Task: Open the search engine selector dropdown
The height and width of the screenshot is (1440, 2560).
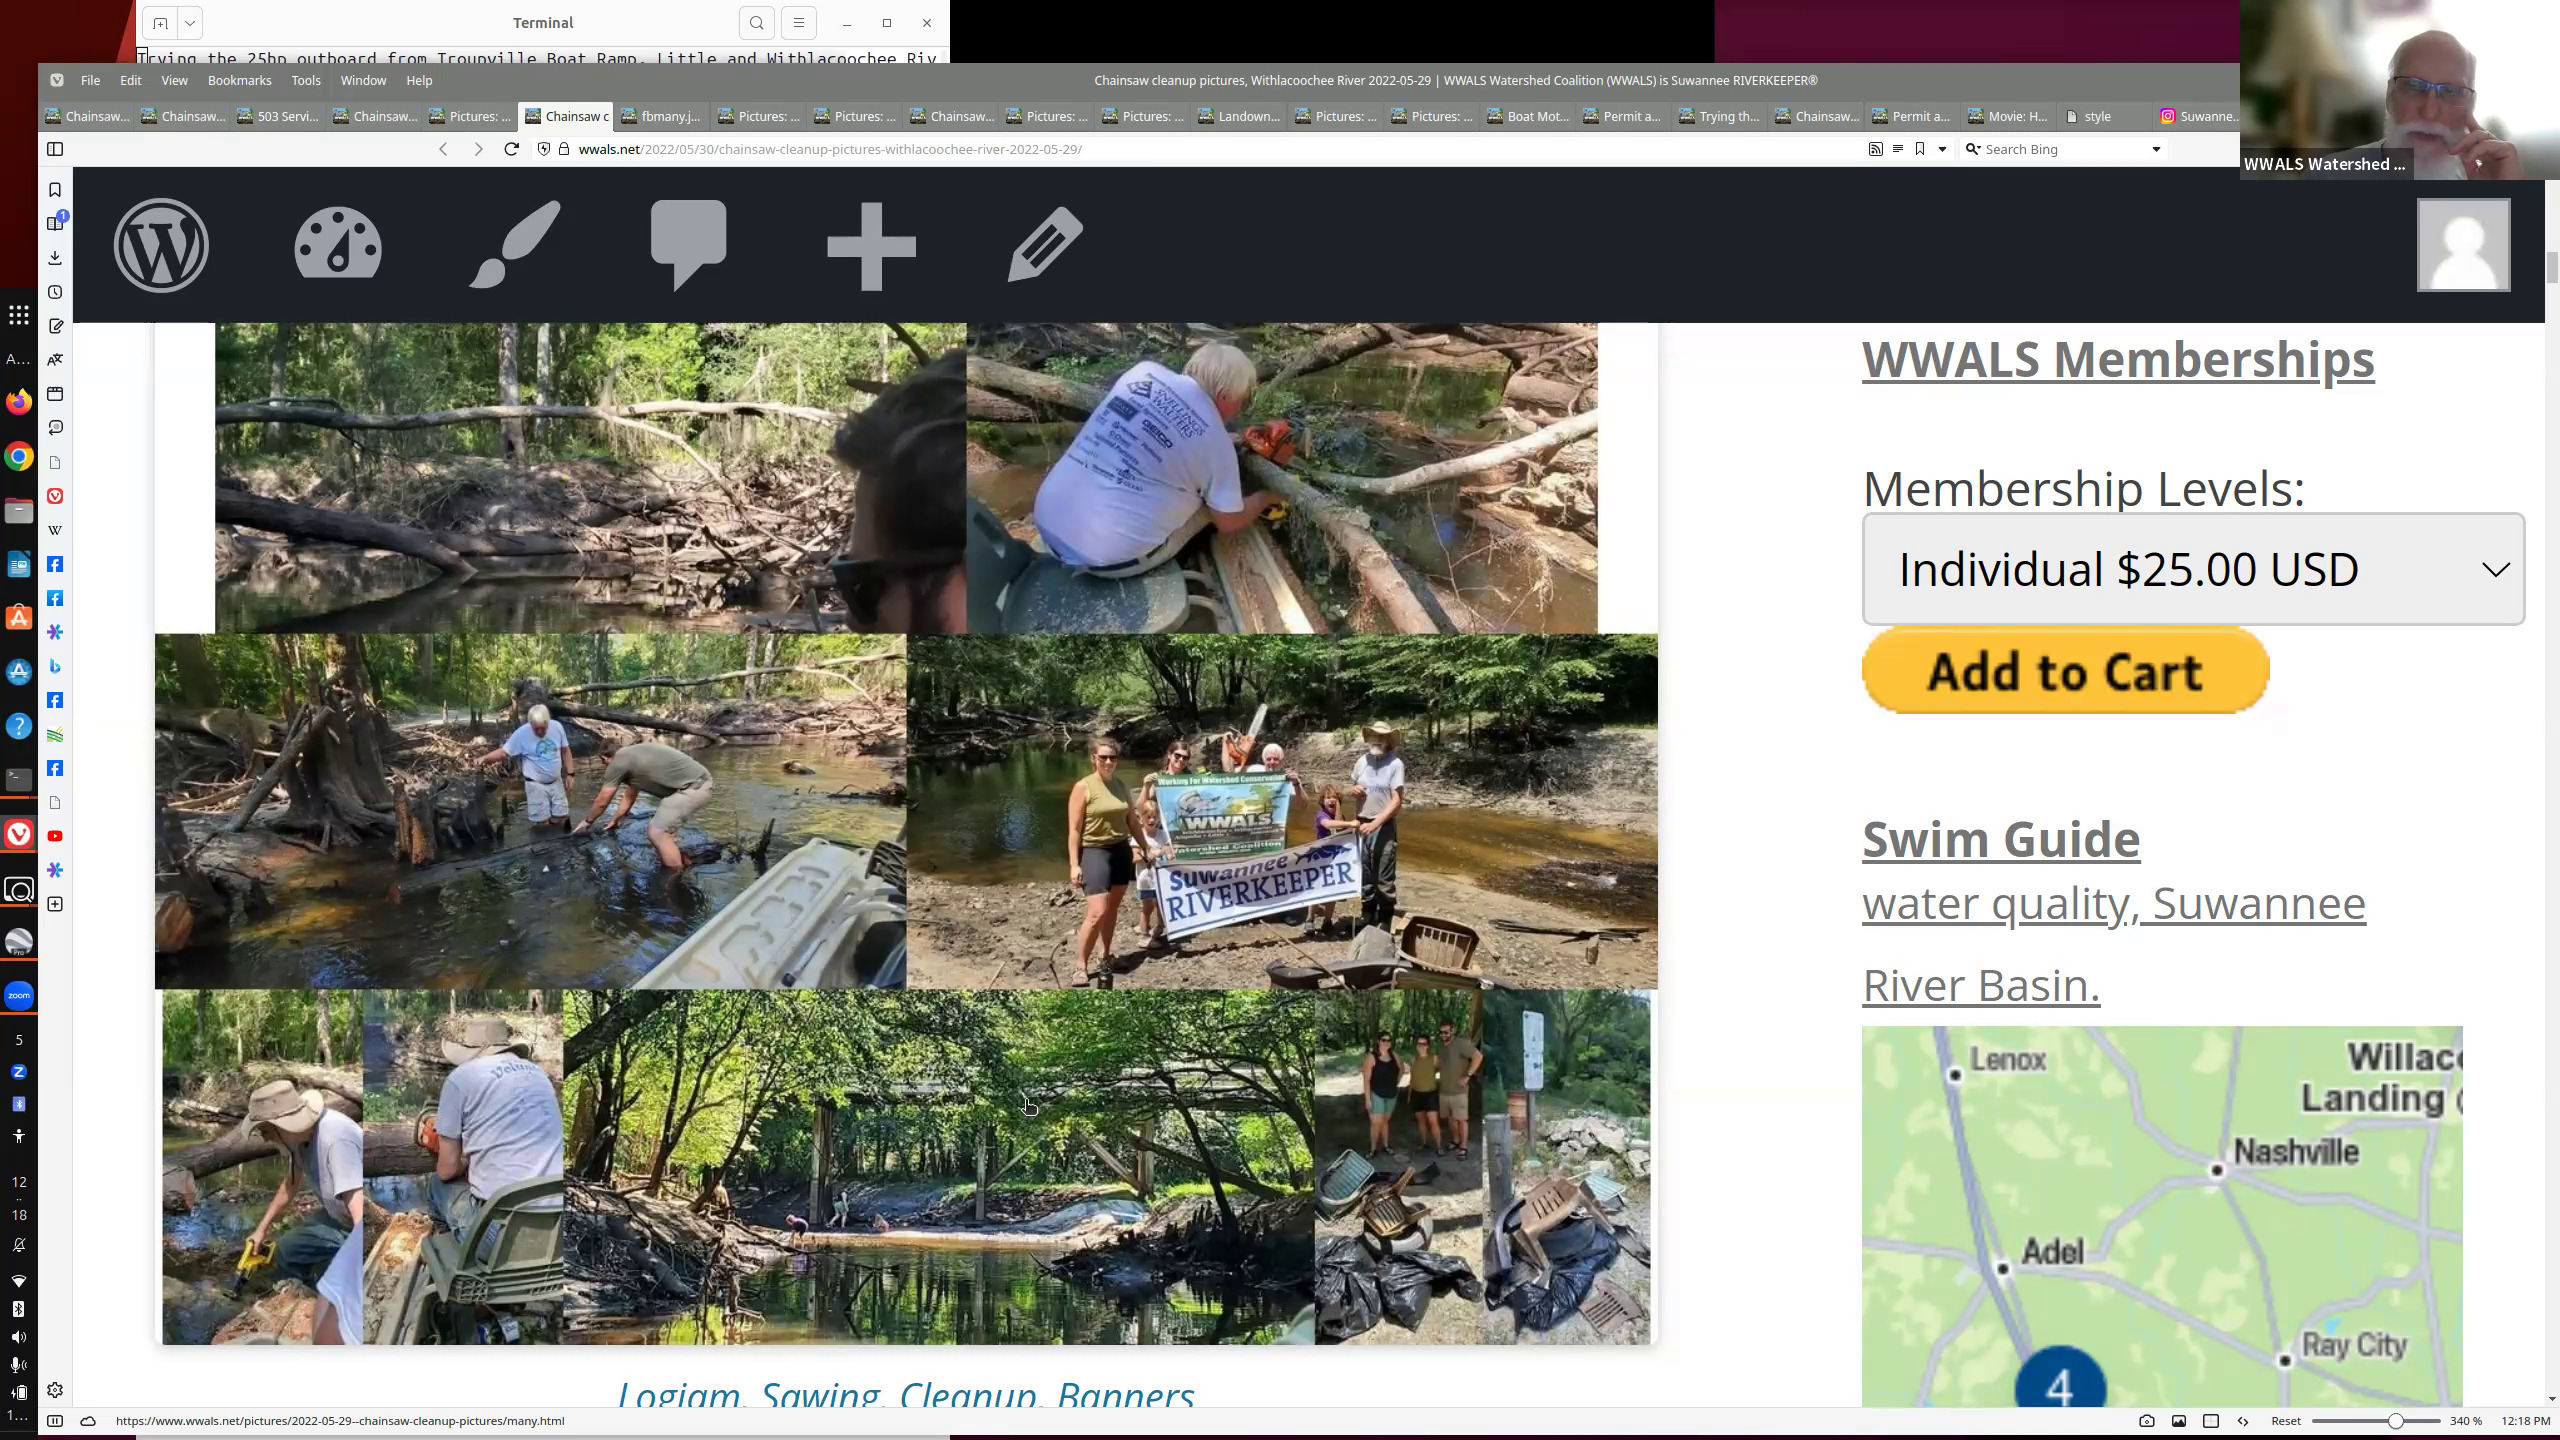Action: pyautogui.click(x=1972, y=149)
